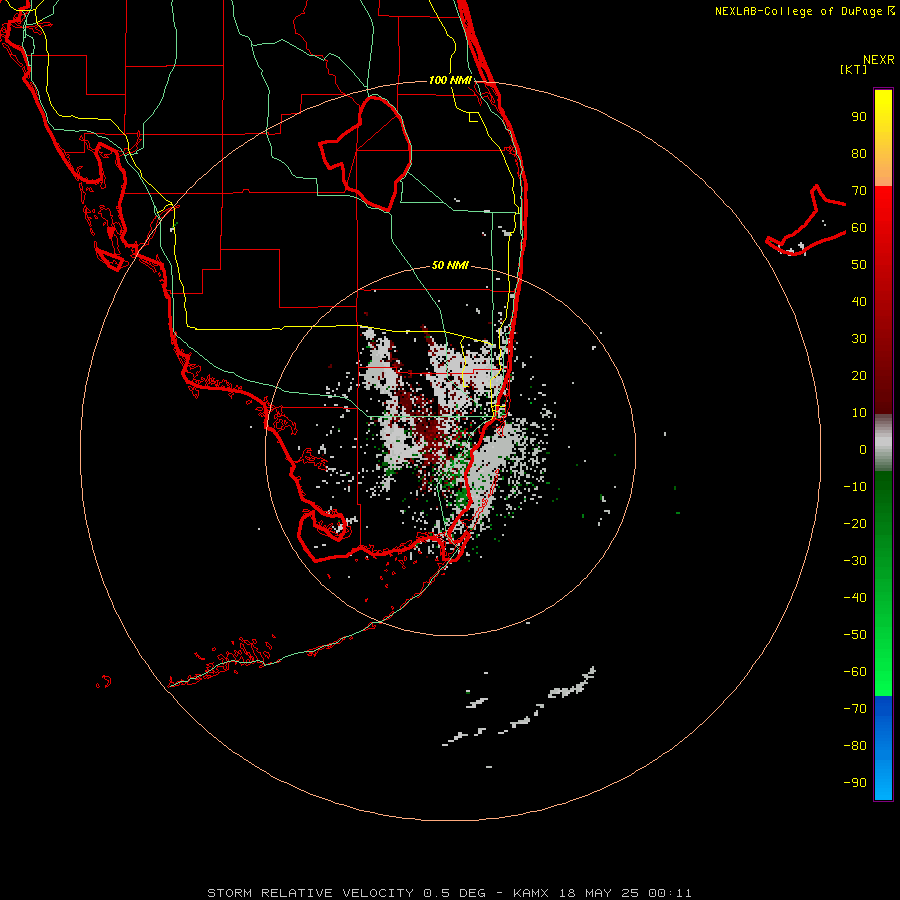This screenshot has height=900, width=900.
Task: Click the -10 value on velocity scale
Action: click(855, 487)
